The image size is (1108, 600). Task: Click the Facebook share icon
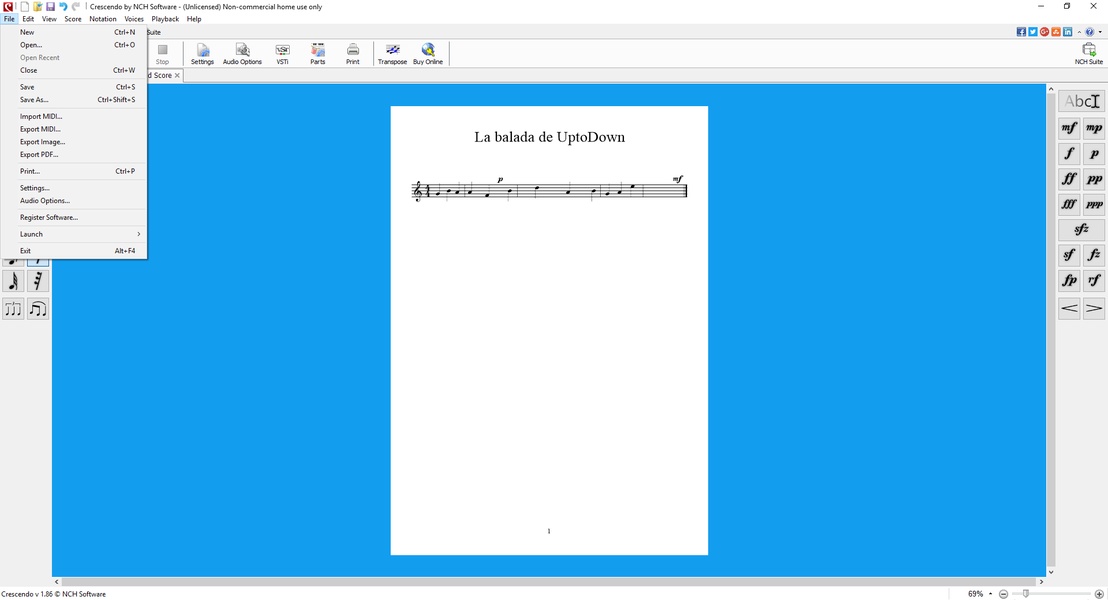(1021, 32)
